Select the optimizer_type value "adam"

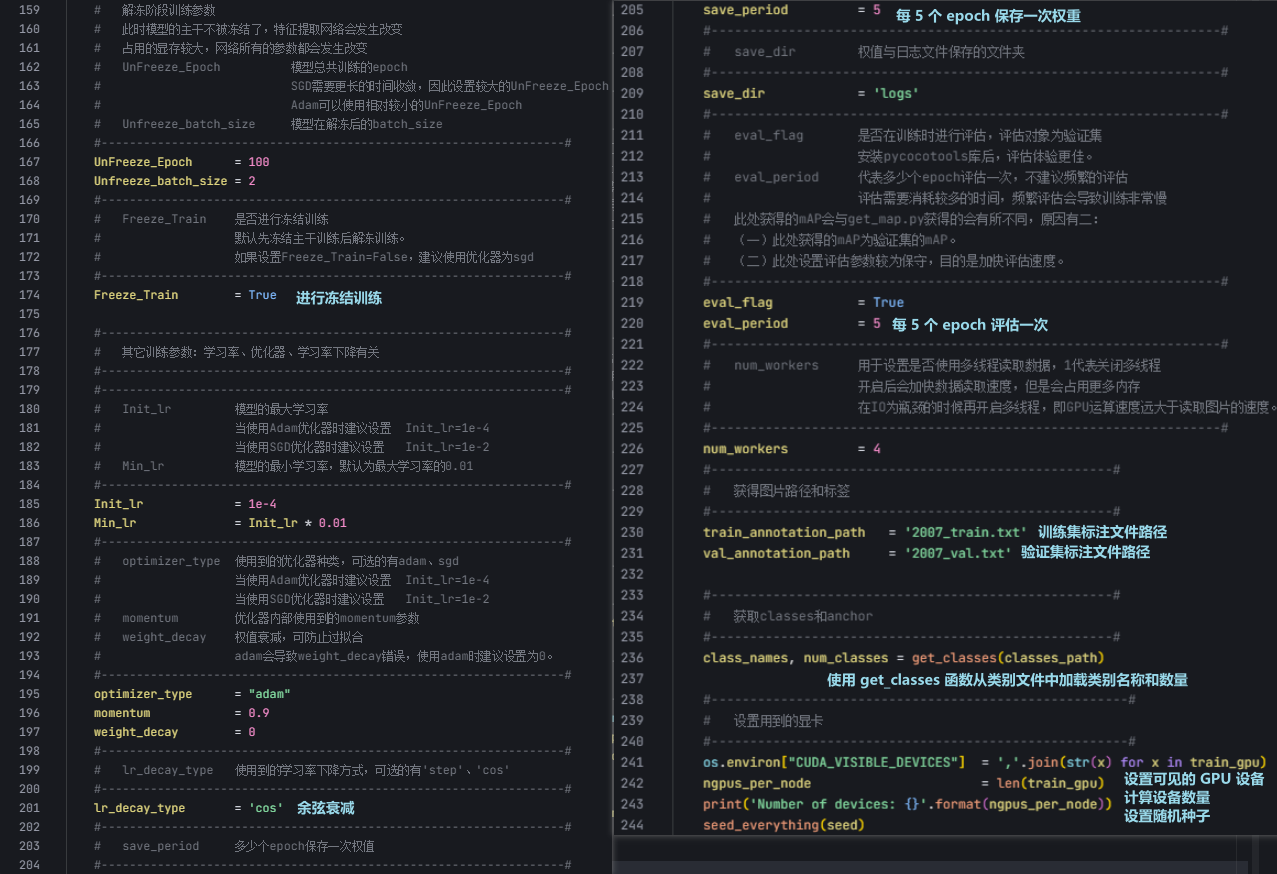[269, 693]
